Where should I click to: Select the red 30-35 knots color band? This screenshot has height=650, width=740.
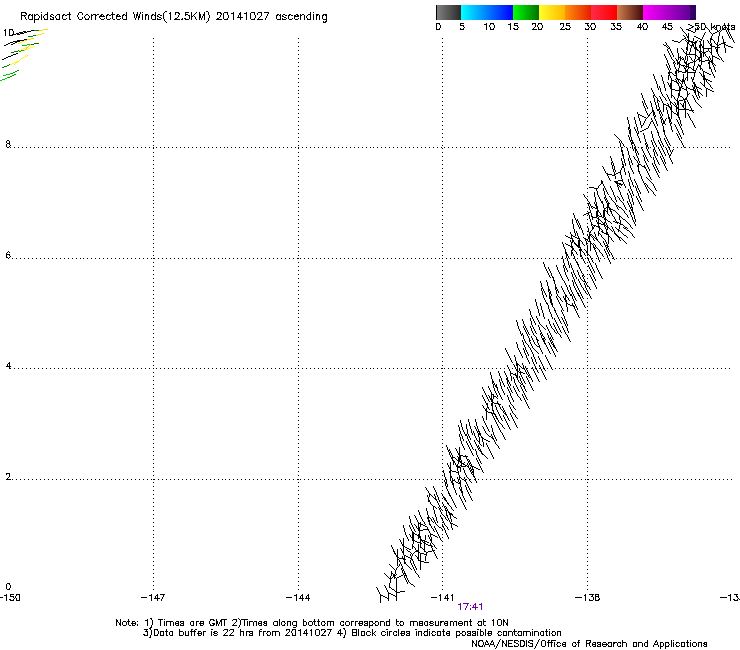[604, 12]
